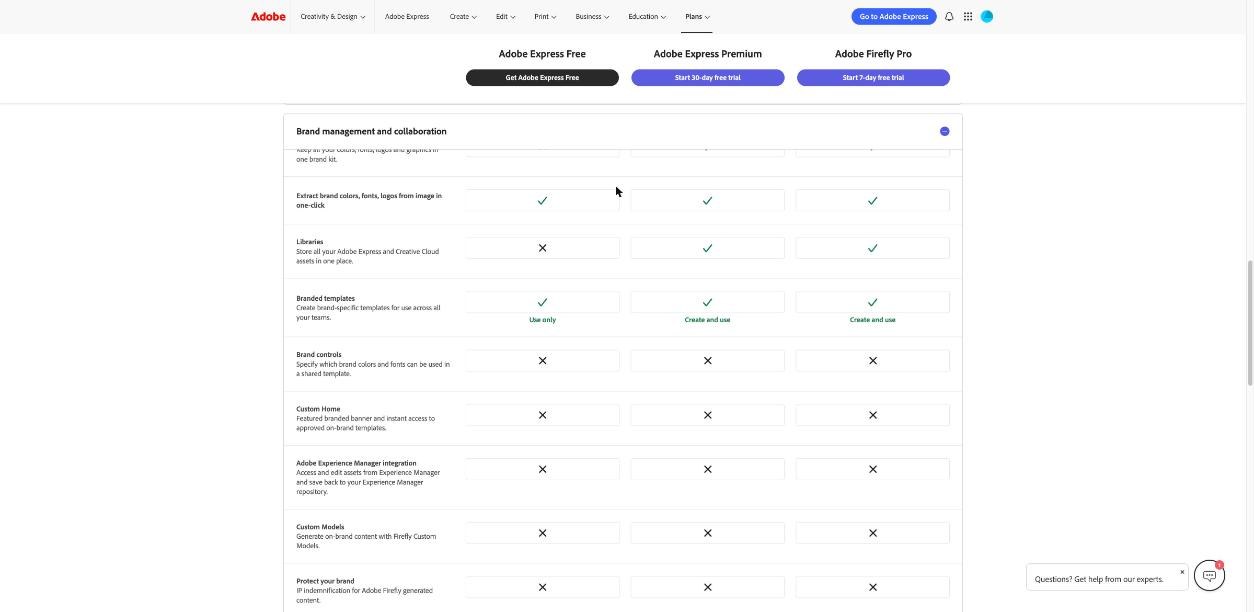The image size is (1254, 612).
Task: Click Get Adobe Express Free button
Action: pyautogui.click(x=542, y=77)
